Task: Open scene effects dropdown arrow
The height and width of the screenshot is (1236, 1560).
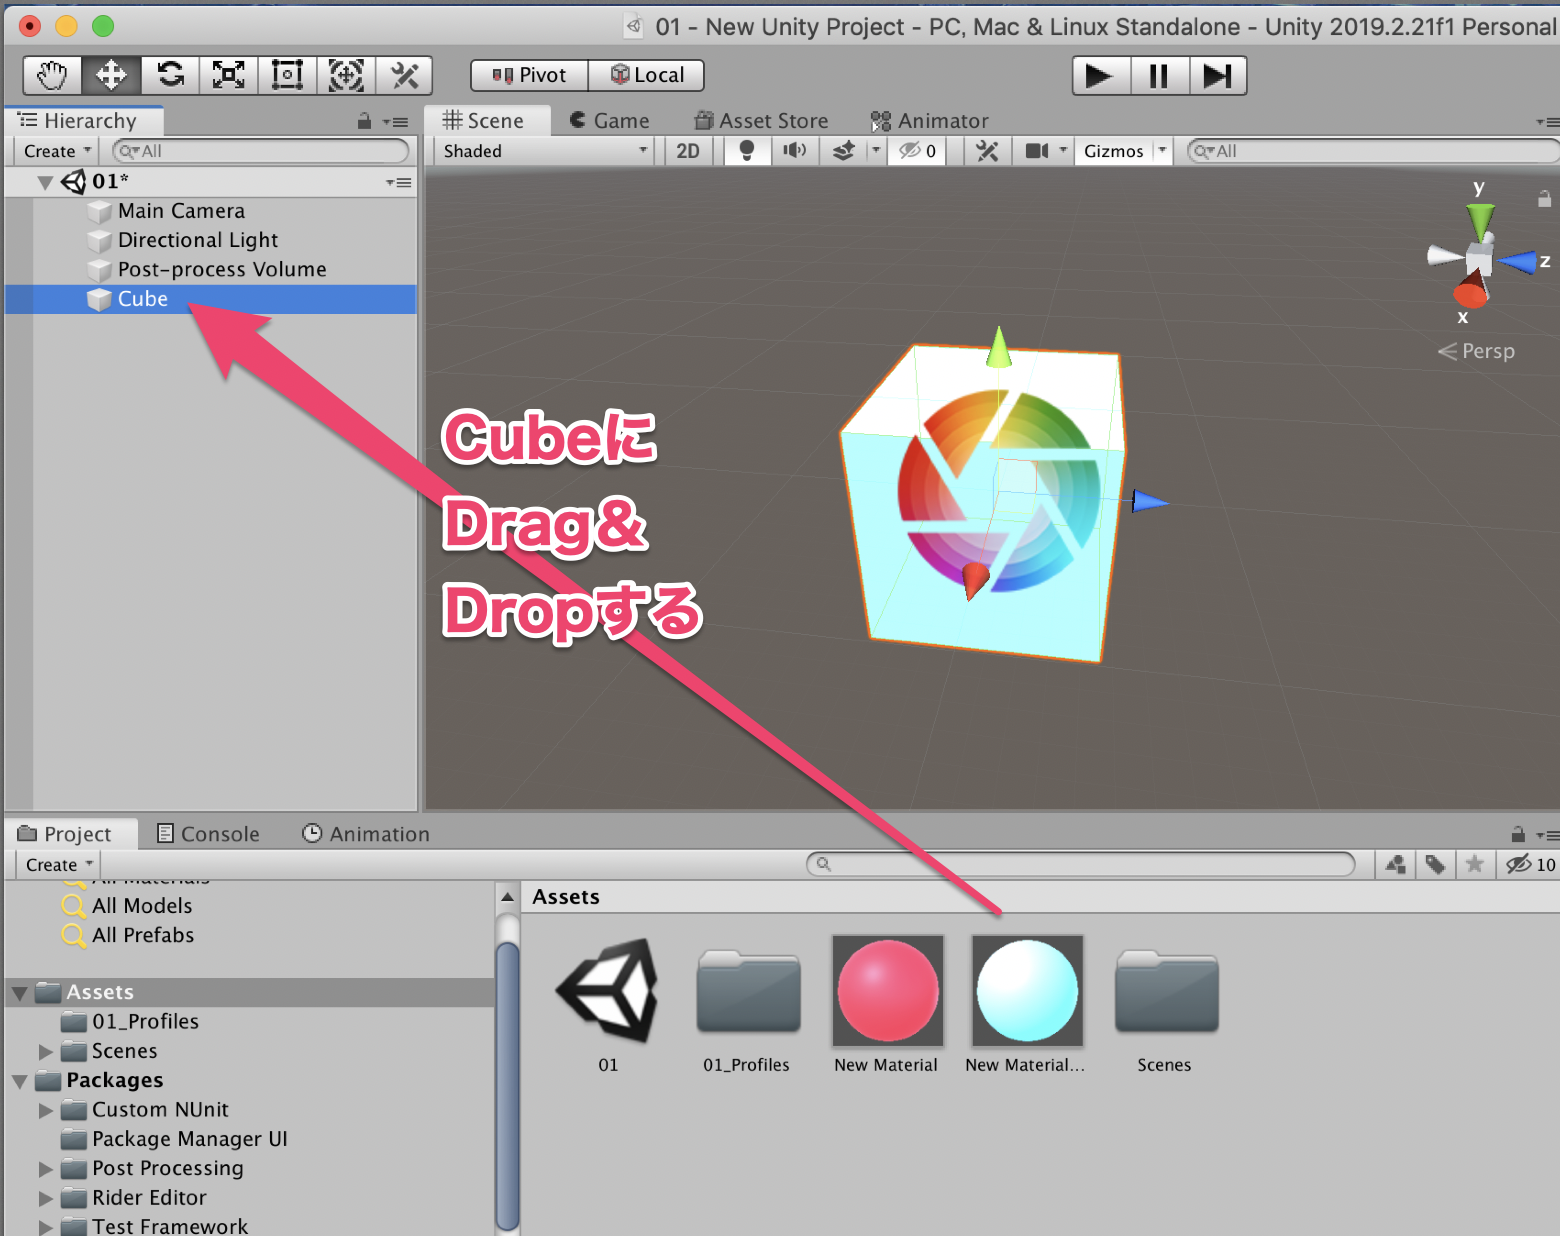Action: click(x=876, y=151)
